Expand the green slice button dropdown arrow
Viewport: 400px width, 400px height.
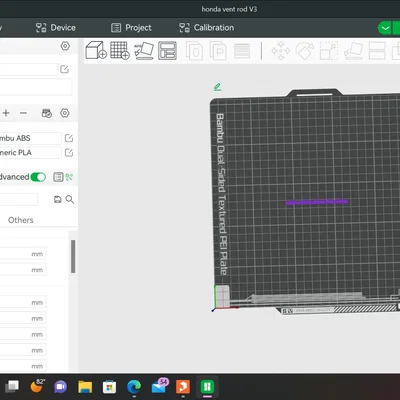pyautogui.click(x=385, y=28)
